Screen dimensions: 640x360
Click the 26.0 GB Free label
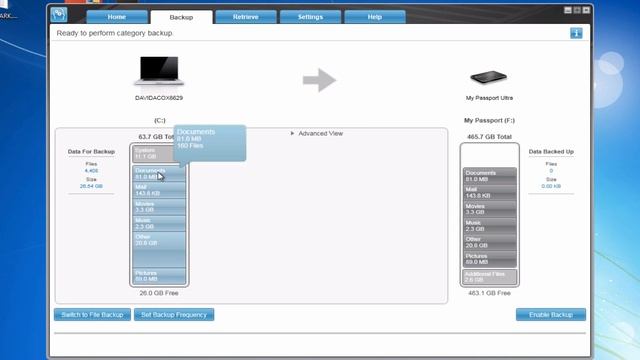[x=159, y=293]
